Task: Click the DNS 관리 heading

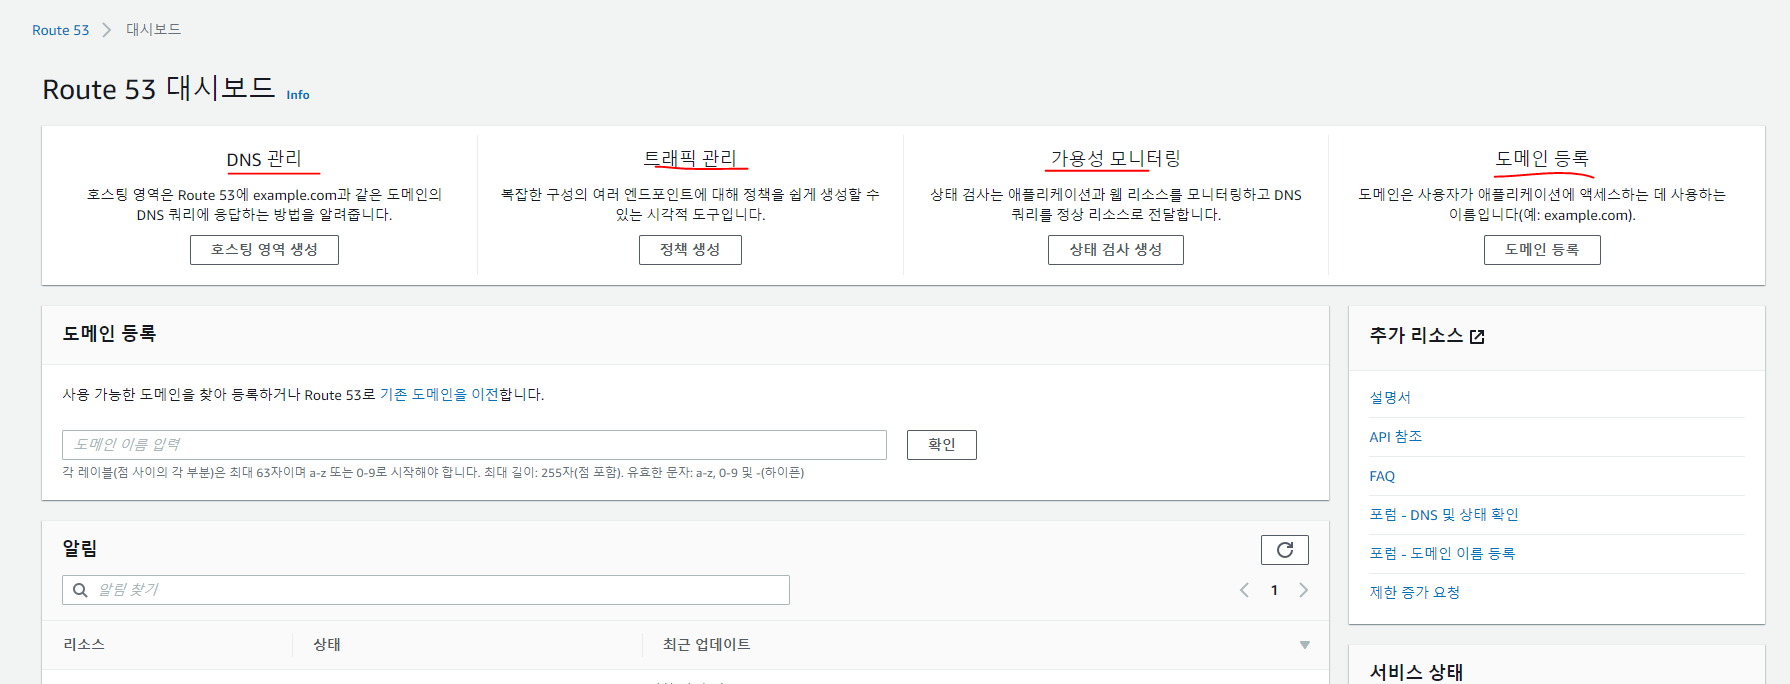Action: coord(264,159)
